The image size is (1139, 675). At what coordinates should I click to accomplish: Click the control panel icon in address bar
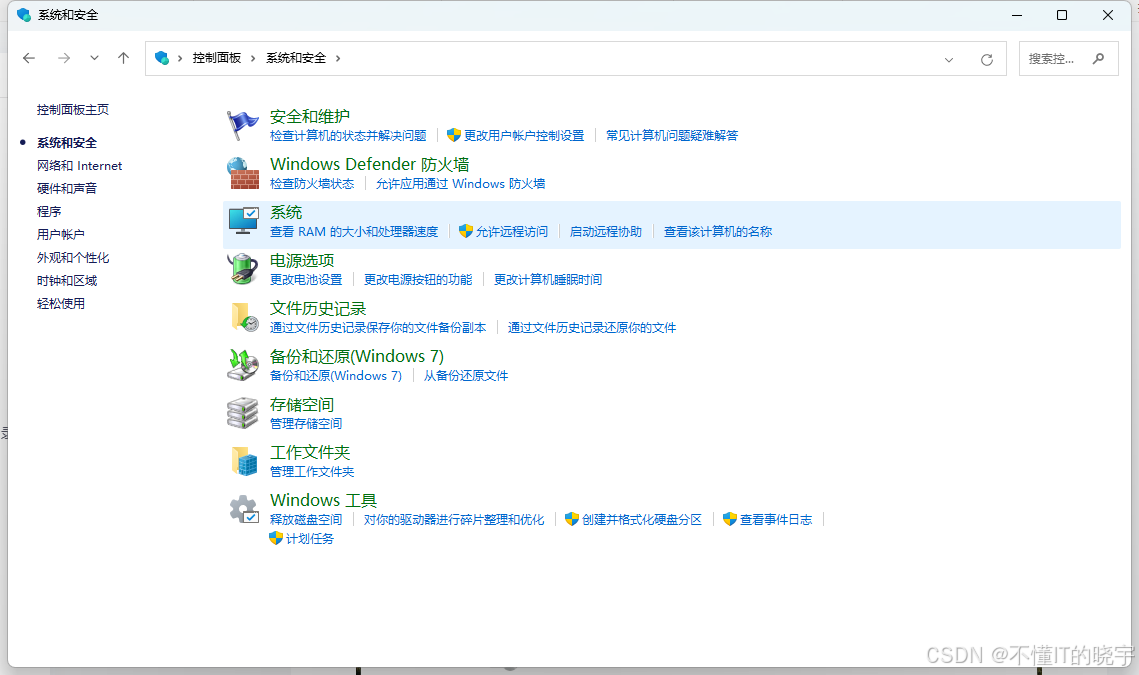point(162,58)
